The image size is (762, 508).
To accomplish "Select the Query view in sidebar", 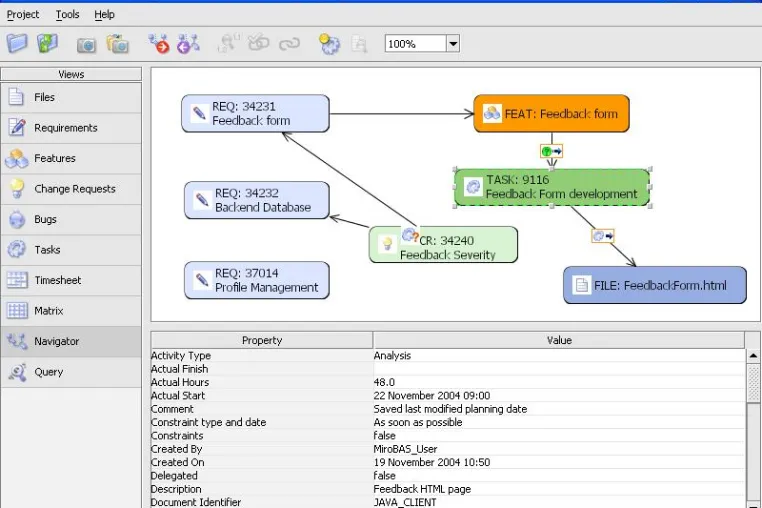I will pyautogui.click(x=71, y=372).
